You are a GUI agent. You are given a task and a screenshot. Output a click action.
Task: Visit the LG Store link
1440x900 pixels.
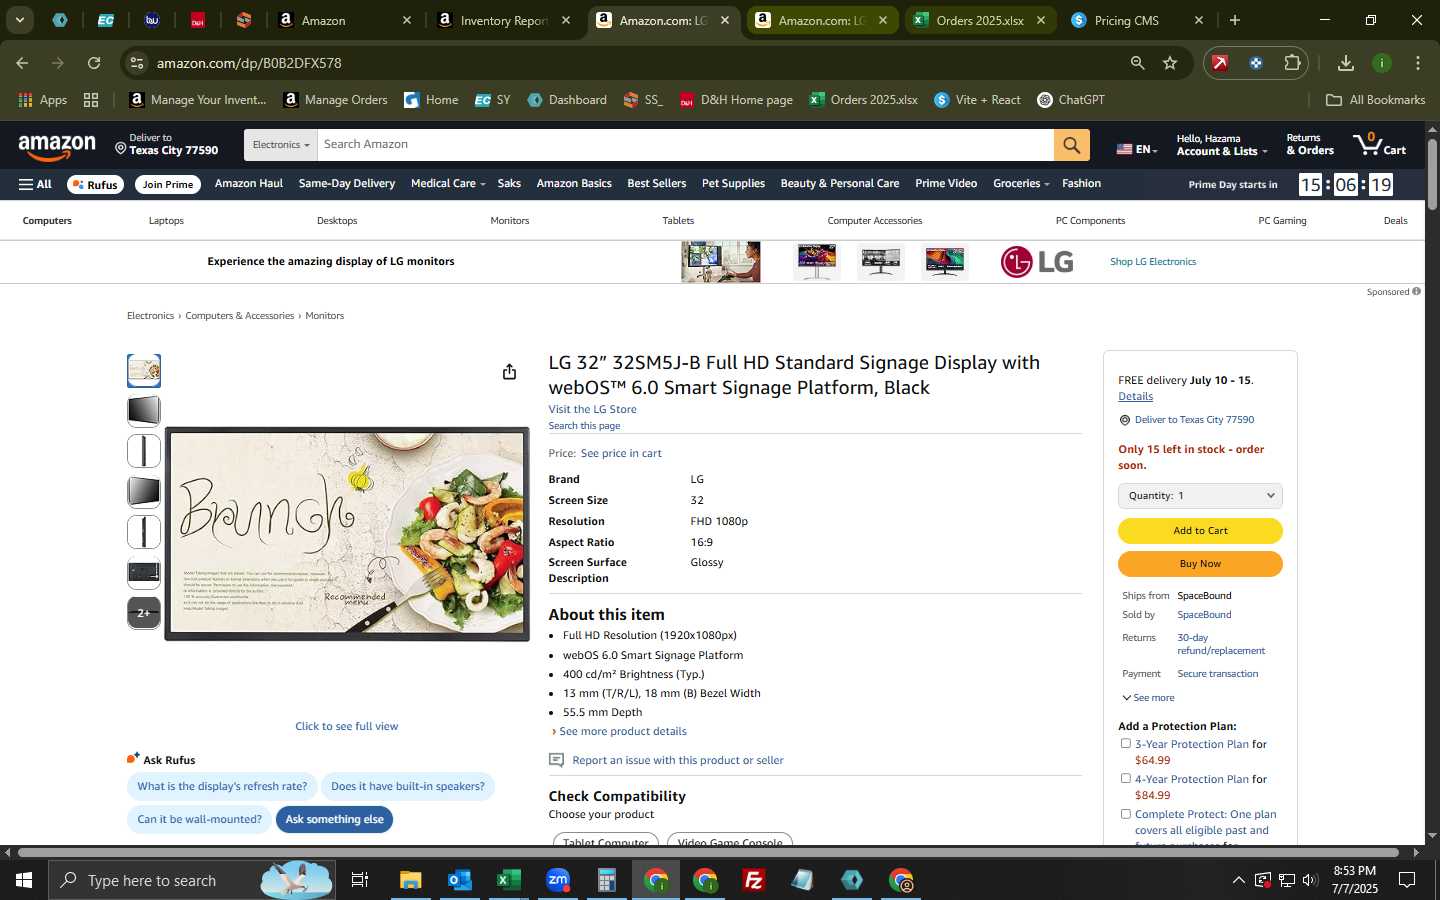(592, 409)
